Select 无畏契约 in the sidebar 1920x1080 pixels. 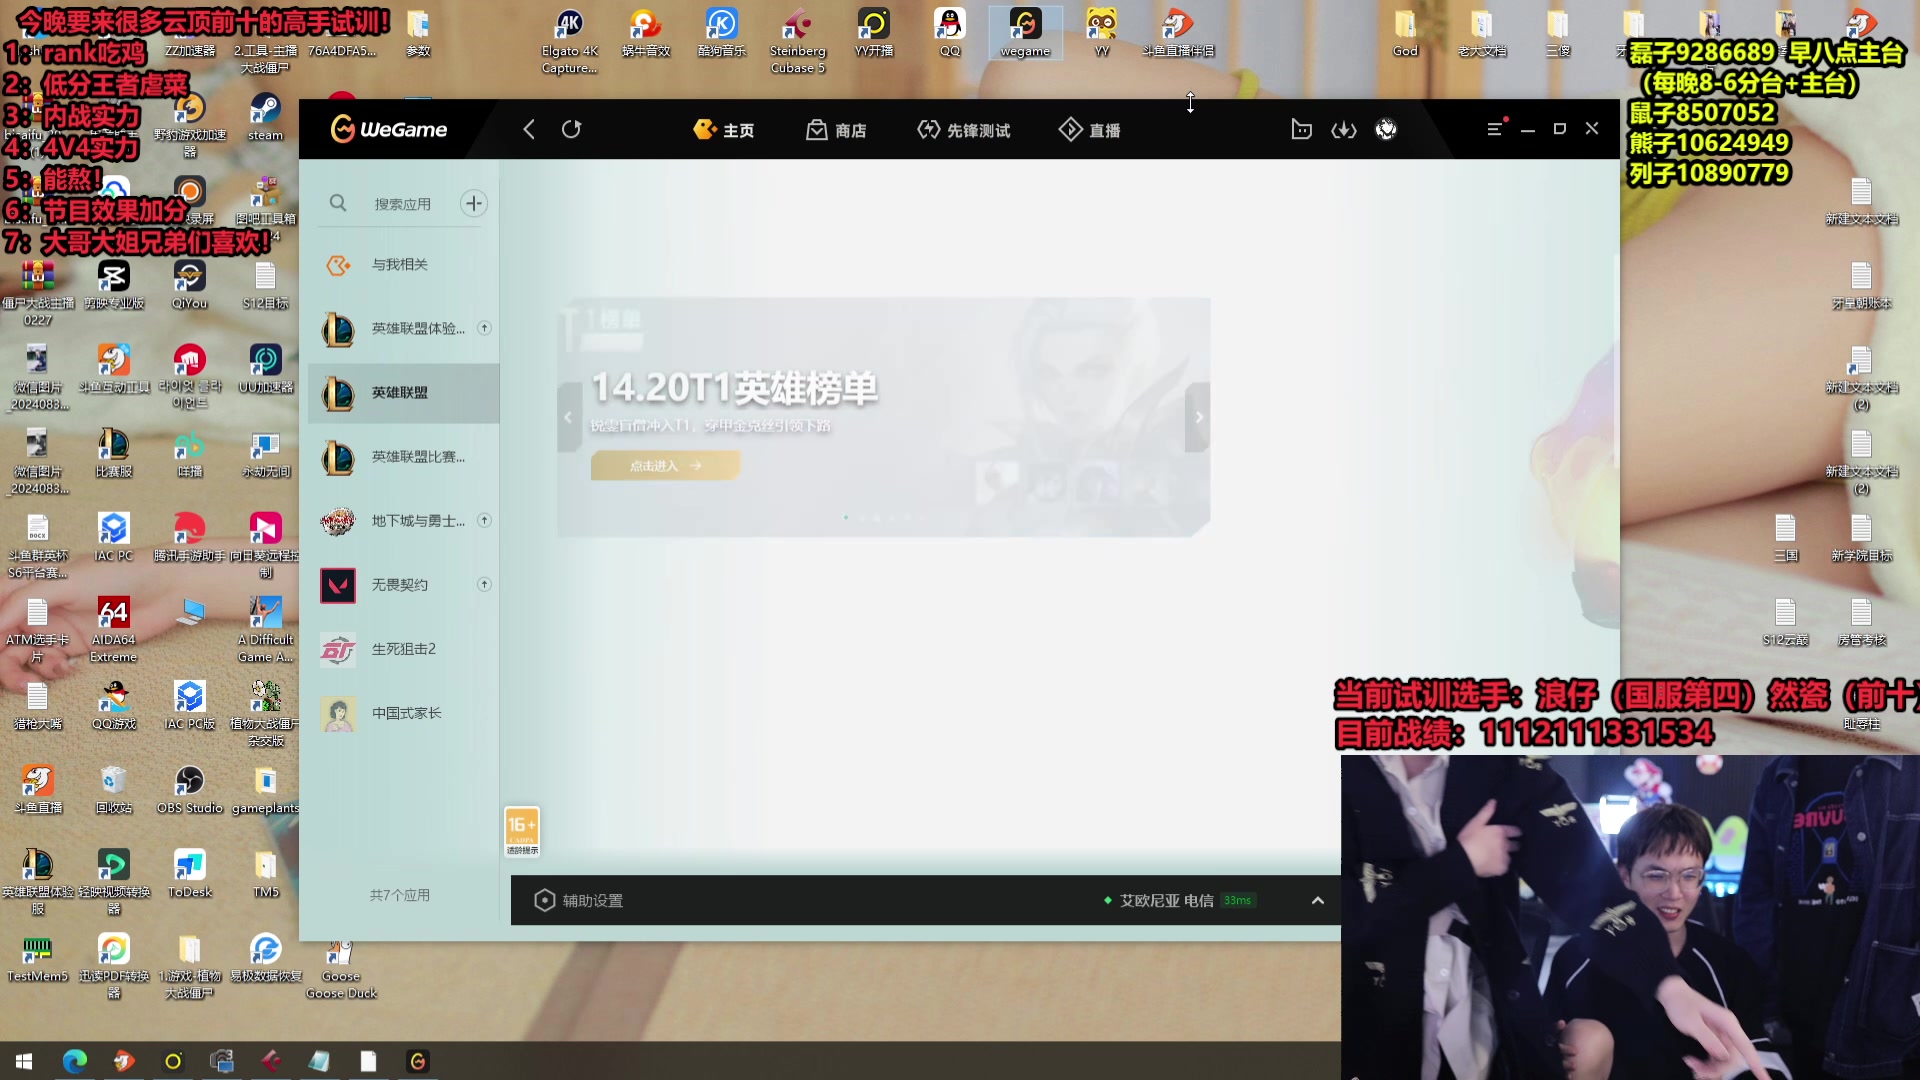[x=404, y=585]
